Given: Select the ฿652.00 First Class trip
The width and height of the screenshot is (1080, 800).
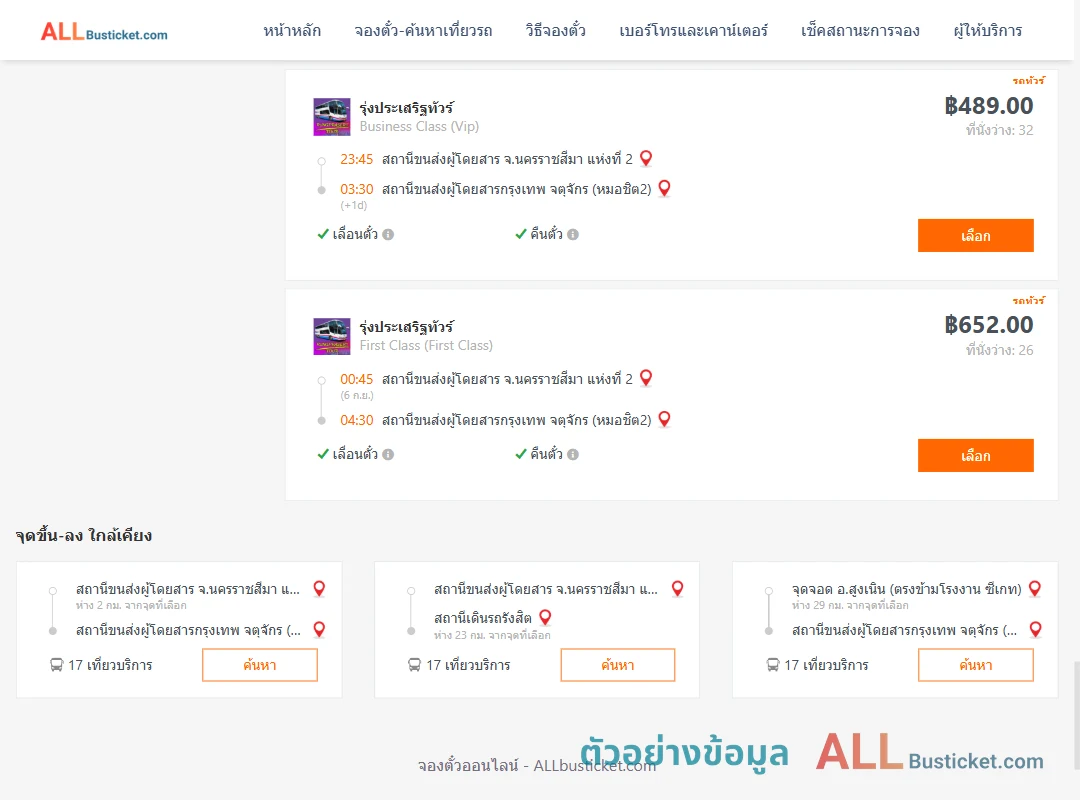Looking at the screenshot, I should pos(975,455).
